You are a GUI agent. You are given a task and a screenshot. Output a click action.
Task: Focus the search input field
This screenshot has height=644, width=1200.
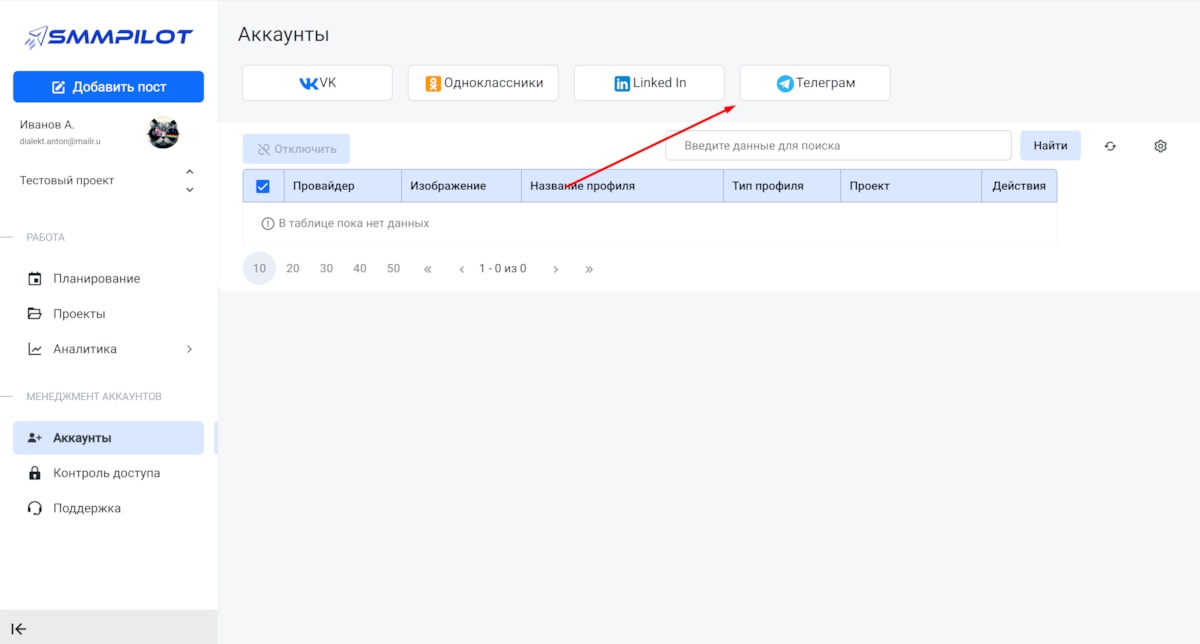point(839,145)
